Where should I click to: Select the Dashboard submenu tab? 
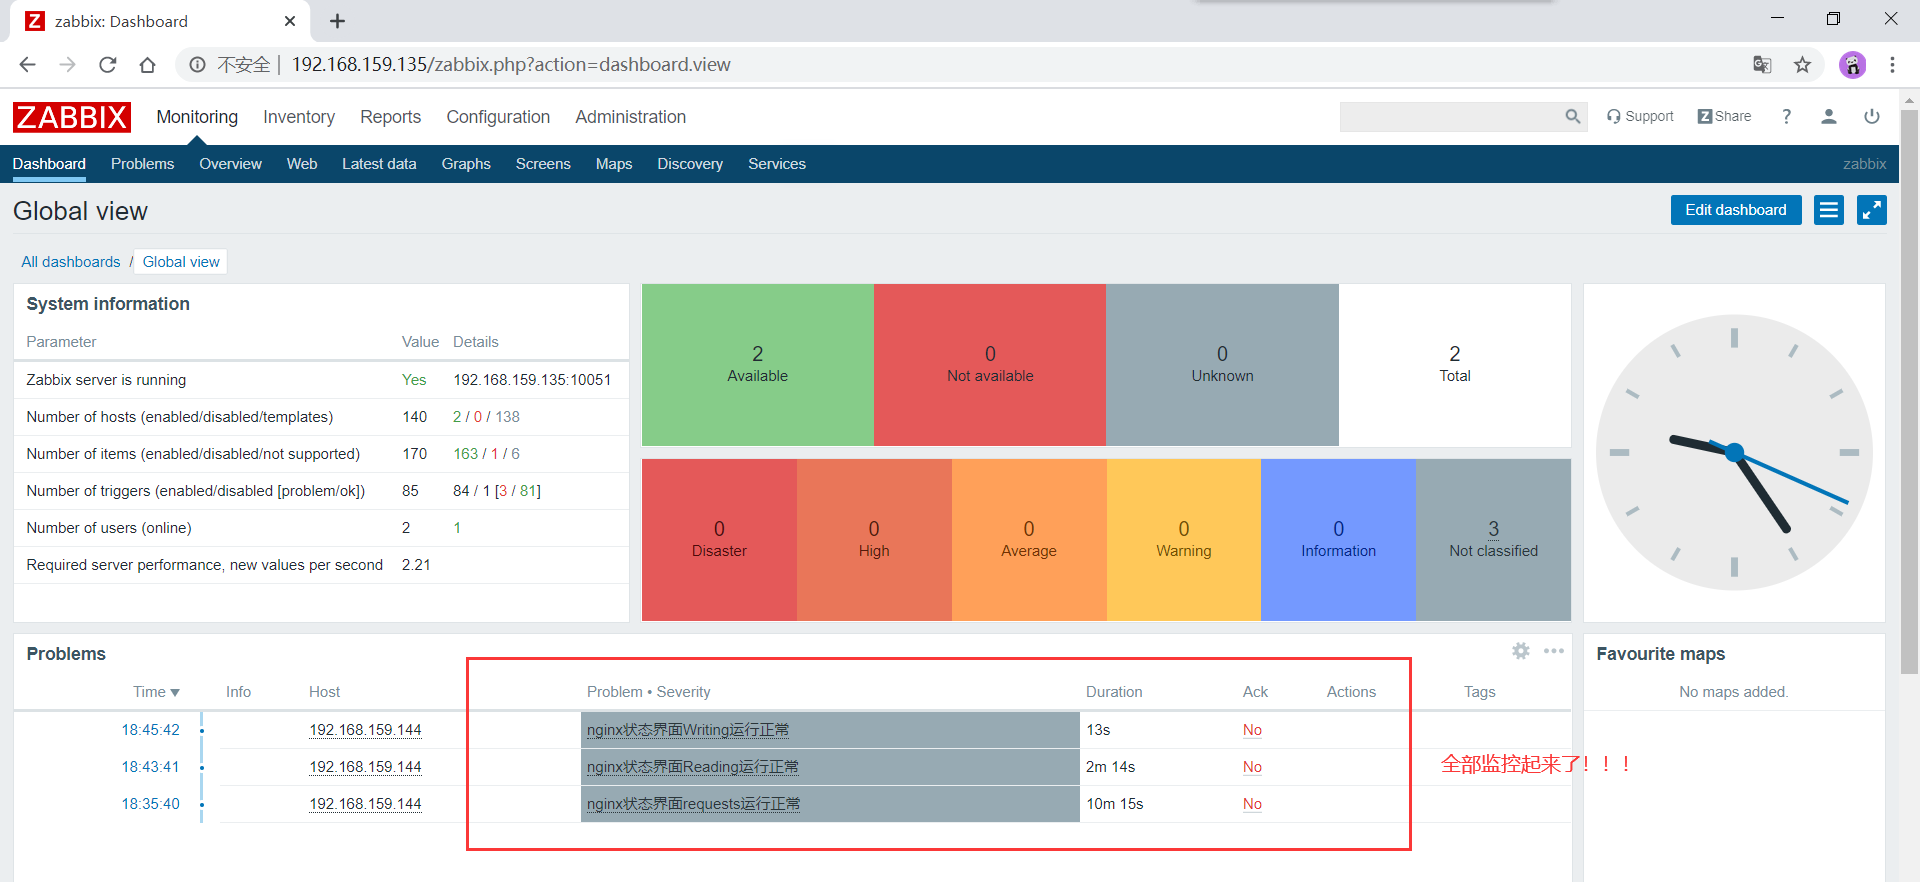[x=49, y=164]
